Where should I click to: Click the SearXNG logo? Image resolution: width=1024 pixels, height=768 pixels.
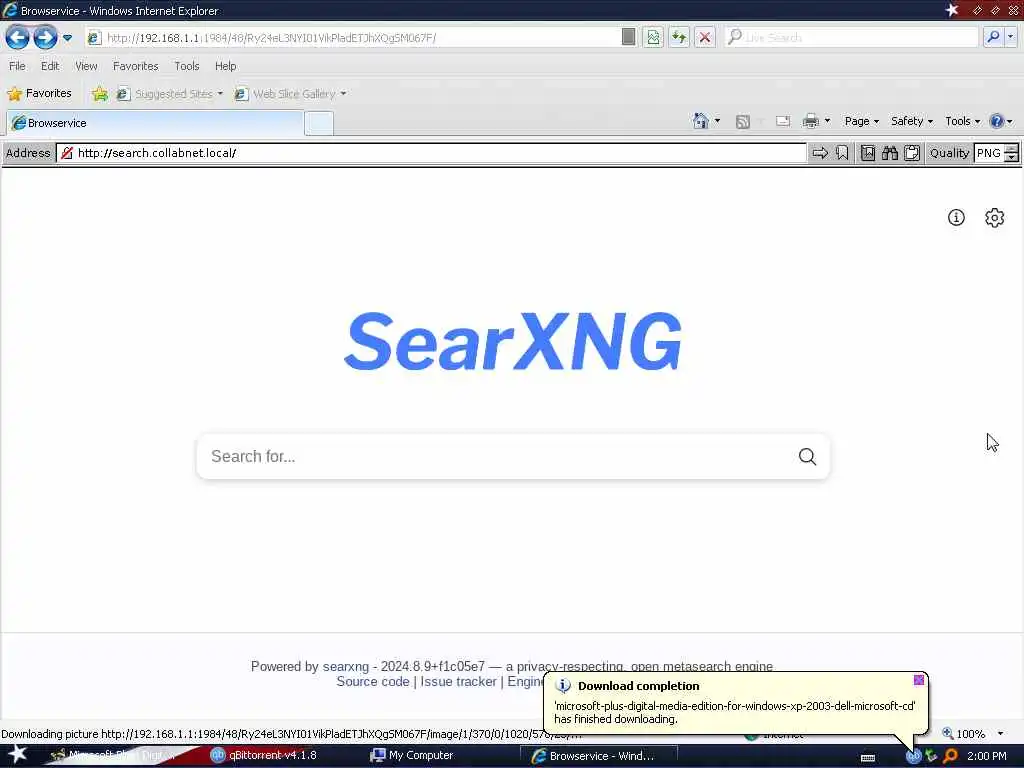click(513, 341)
